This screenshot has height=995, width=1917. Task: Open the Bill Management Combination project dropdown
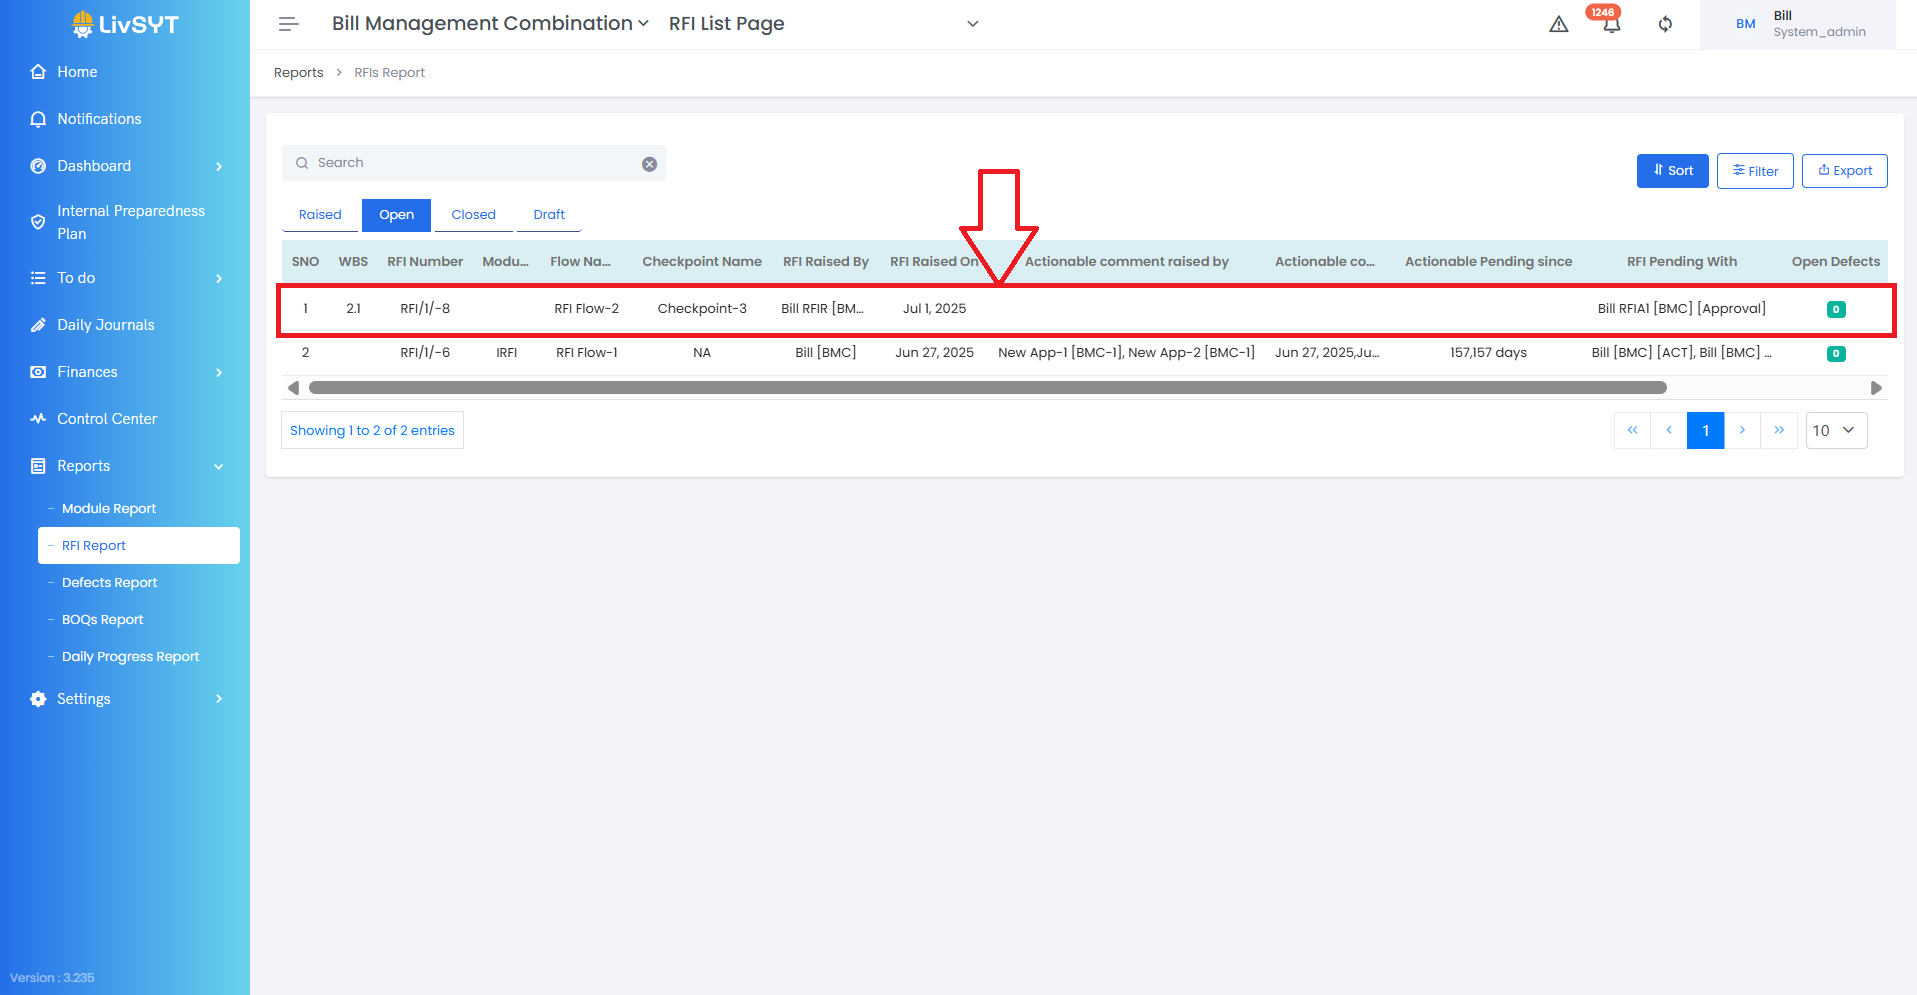pyautogui.click(x=490, y=23)
